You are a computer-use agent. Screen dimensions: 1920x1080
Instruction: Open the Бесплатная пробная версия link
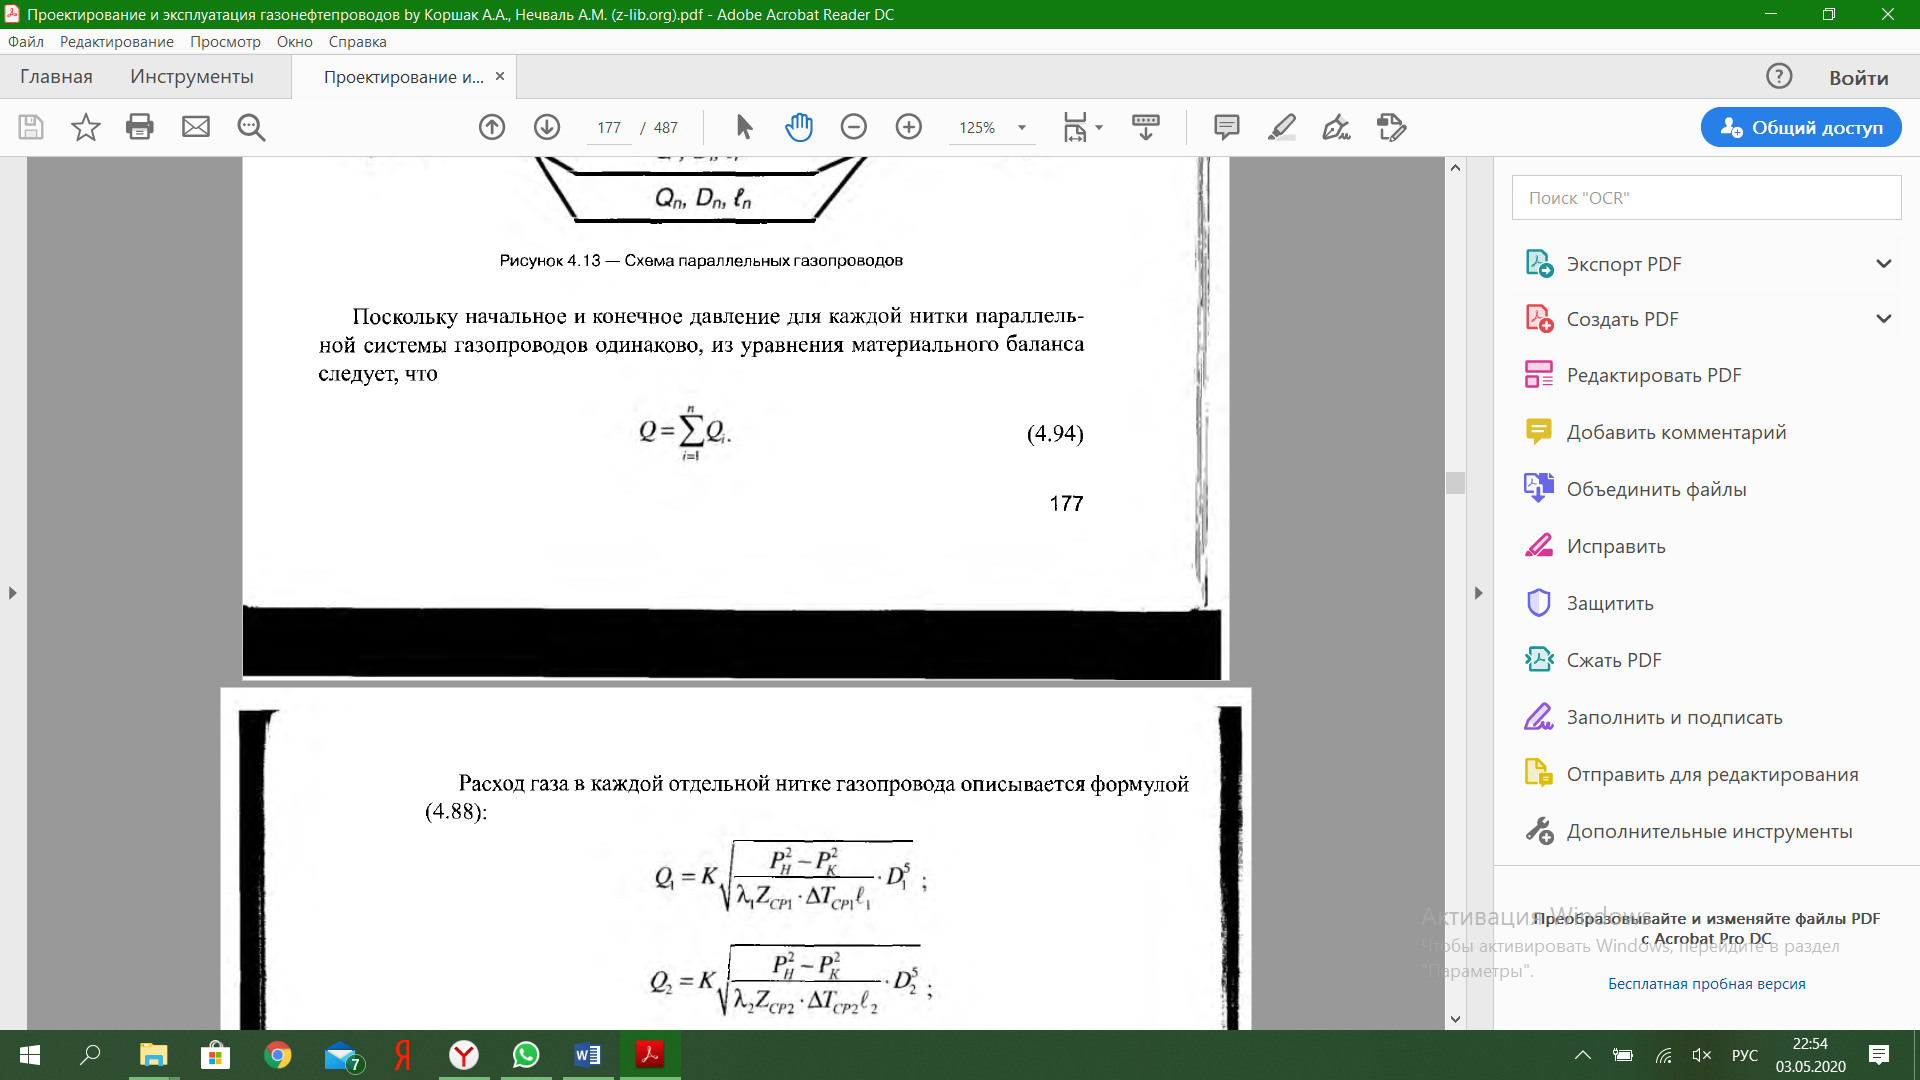pyautogui.click(x=1706, y=984)
